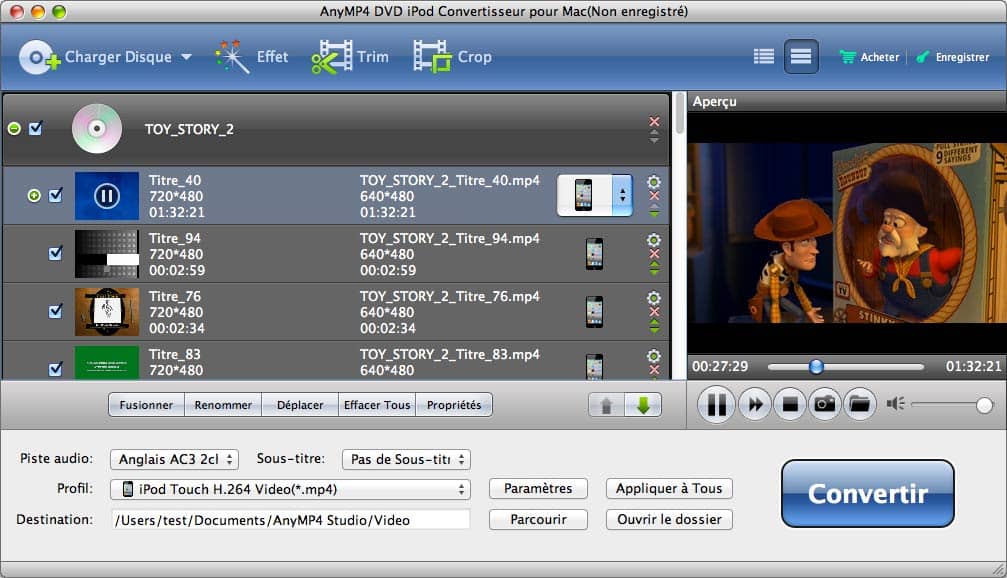This screenshot has height=578, width=1007.
Task: Click the iPod device icon for Titre_94
Action: [x=595, y=254]
